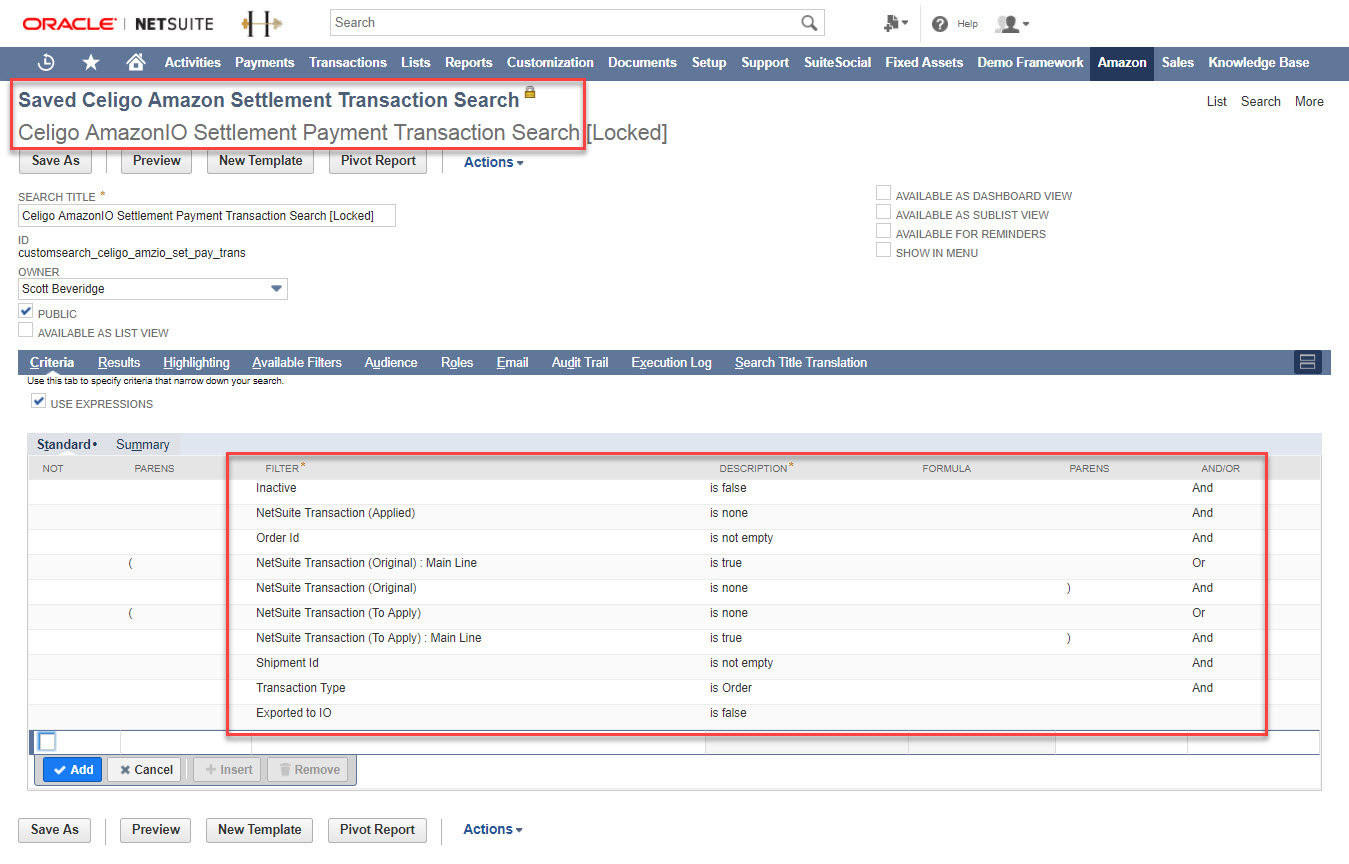The height and width of the screenshot is (864, 1349).
Task: Click the Search Title text field
Action: 207,216
